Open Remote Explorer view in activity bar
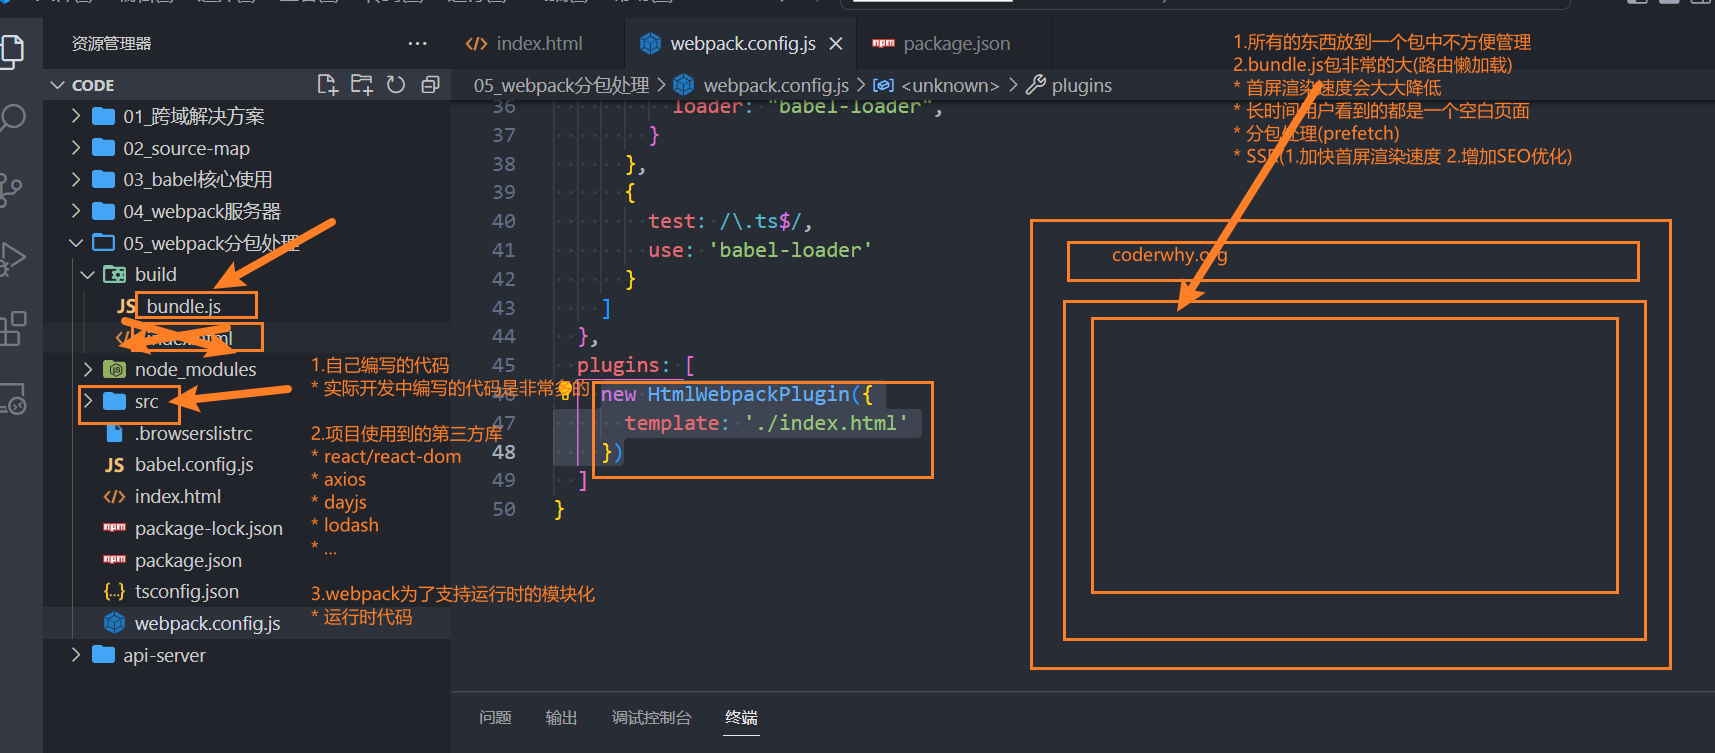The image size is (1715, 753). 12,398
